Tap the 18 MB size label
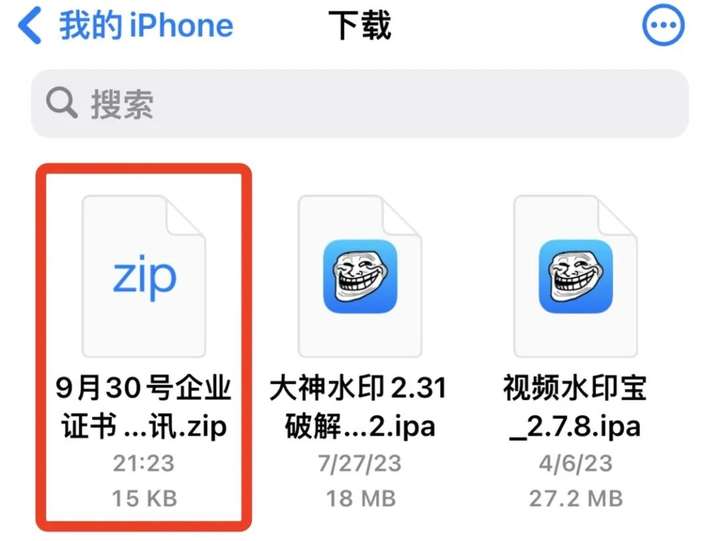The image size is (720, 541). [360, 498]
